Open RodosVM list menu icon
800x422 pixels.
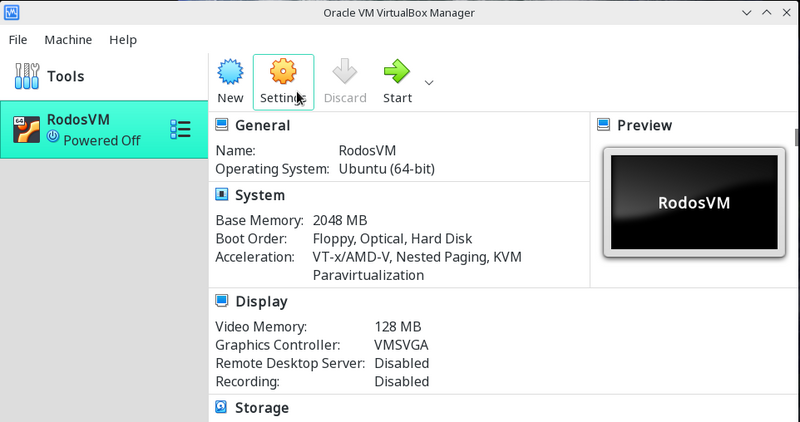pos(180,130)
